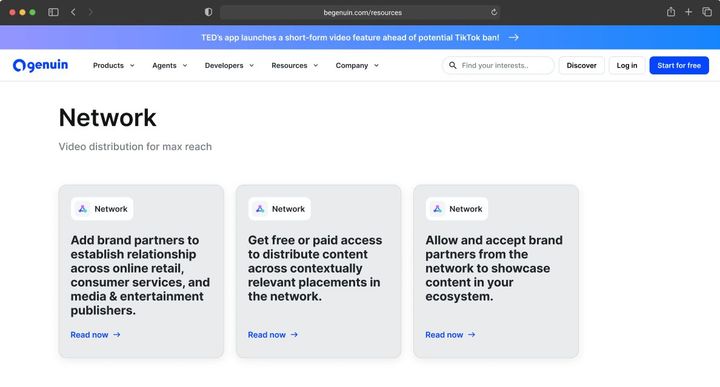Open the Agents menu
Screen dimensions: 720x387
tap(169, 66)
